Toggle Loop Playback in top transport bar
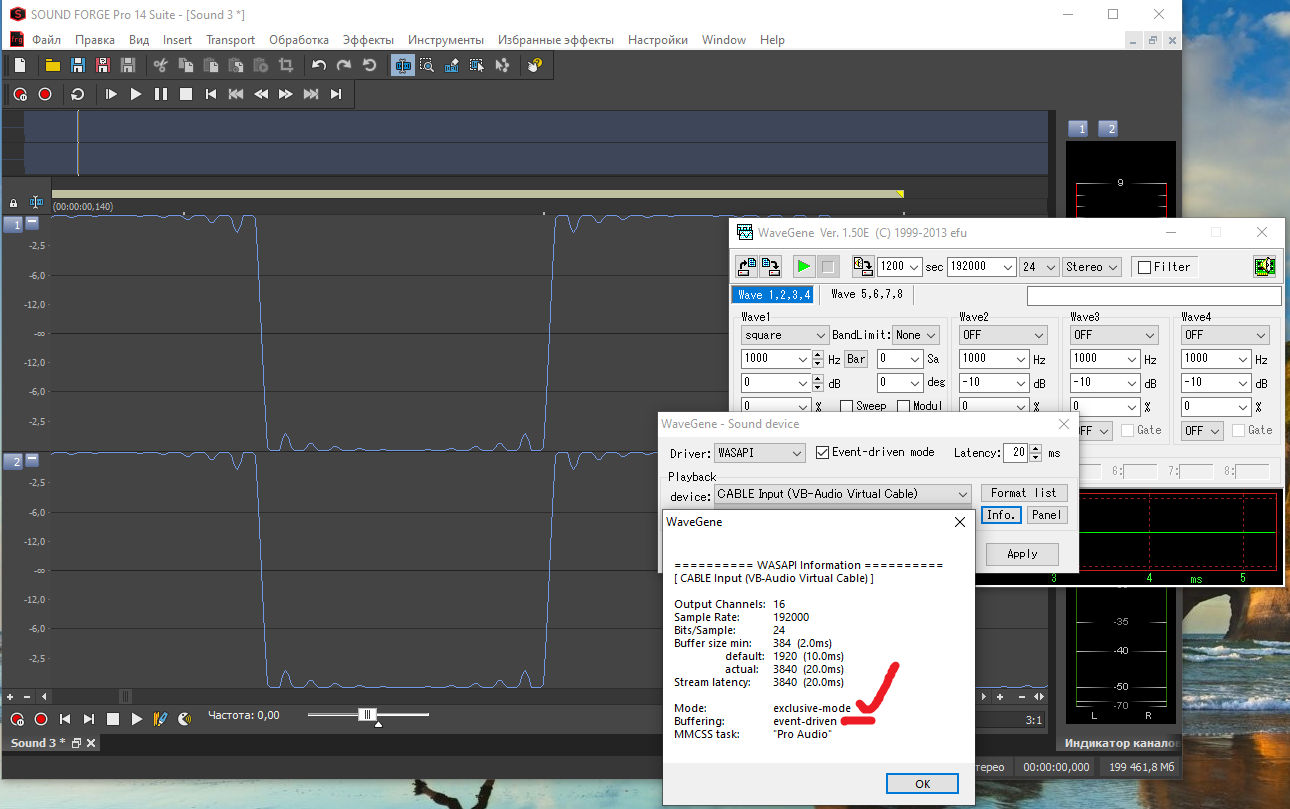The height and width of the screenshot is (809, 1290). (x=78, y=94)
